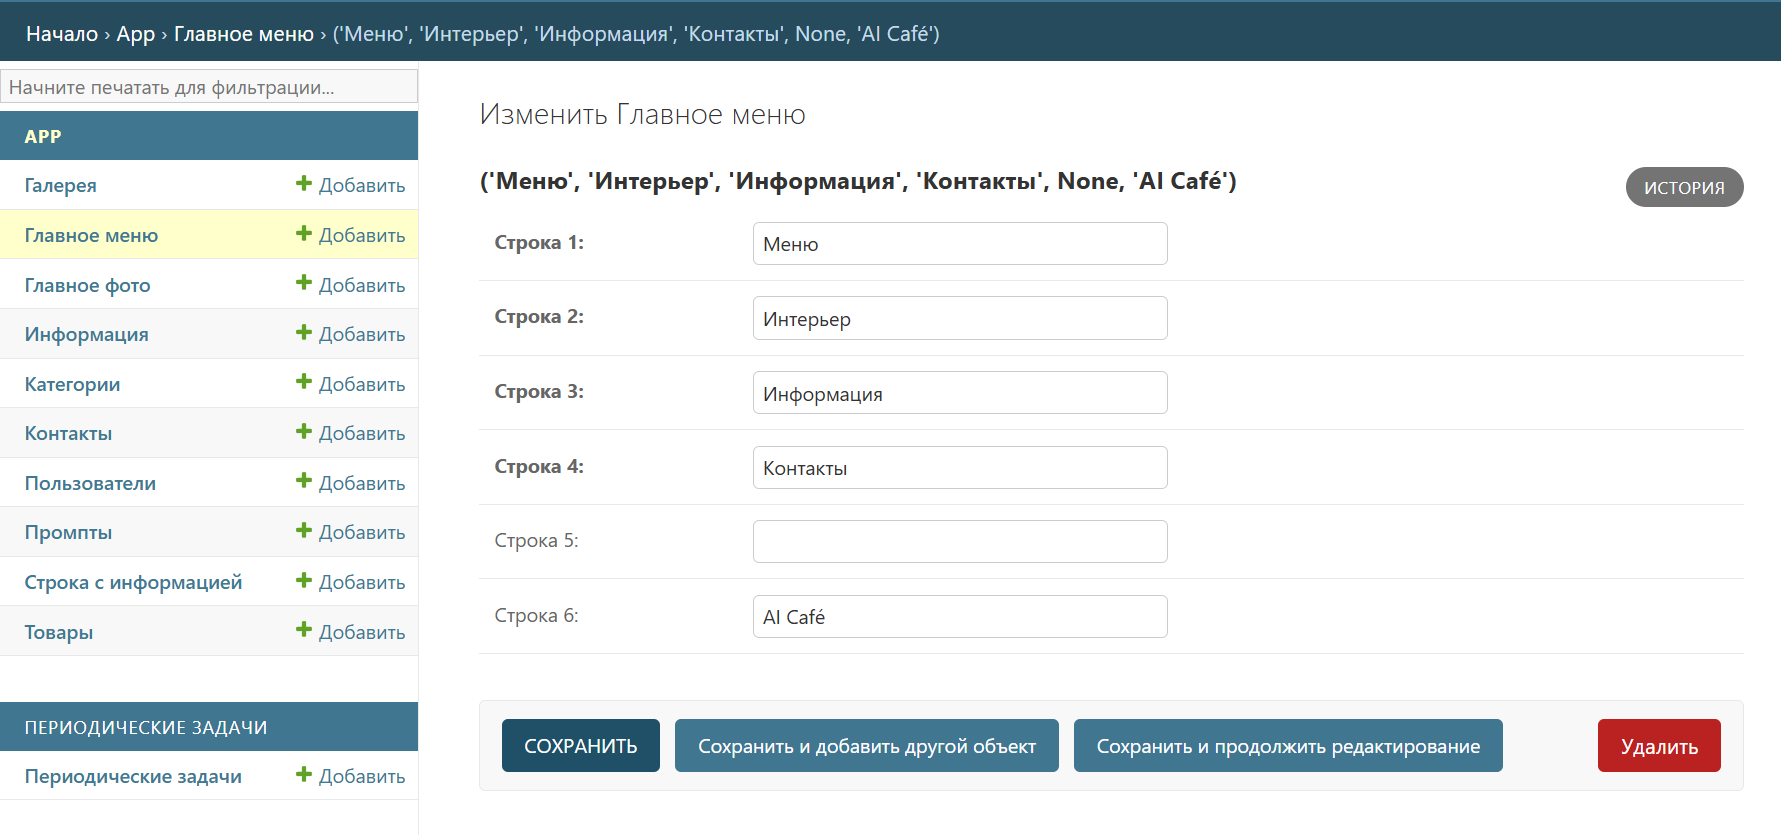The image size is (1781, 835).
Task: Click Сохранить и добавить другой объект
Action: pyautogui.click(x=866, y=746)
